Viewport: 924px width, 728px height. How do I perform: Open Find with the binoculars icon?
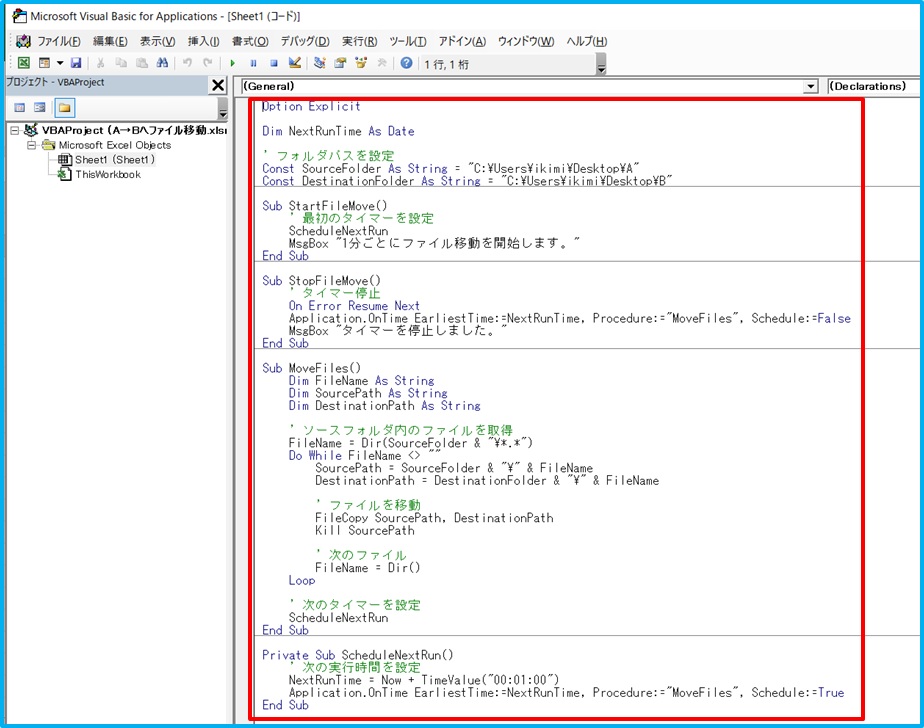coord(163,63)
